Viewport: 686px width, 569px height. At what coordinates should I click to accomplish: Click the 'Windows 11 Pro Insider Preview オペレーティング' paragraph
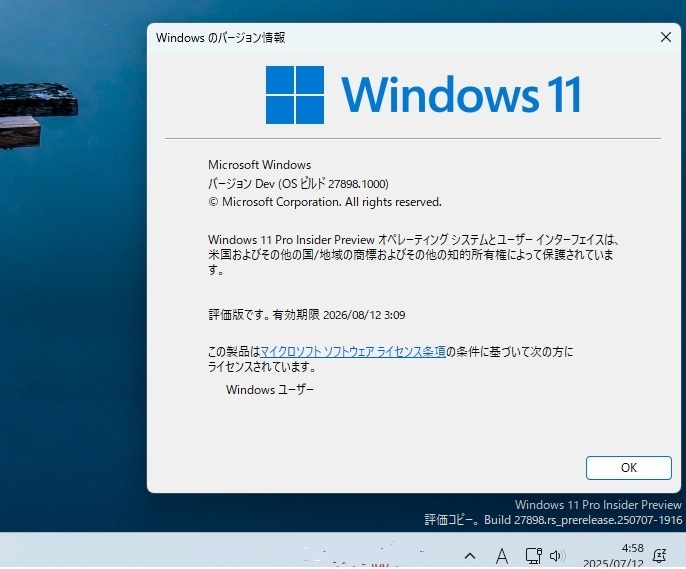pos(413,255)
